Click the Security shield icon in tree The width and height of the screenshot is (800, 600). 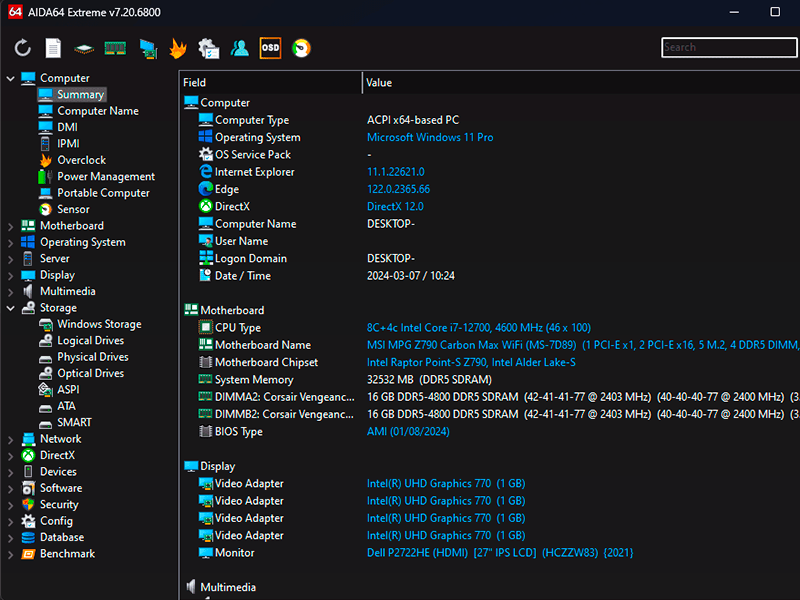[x=28, y=505]
